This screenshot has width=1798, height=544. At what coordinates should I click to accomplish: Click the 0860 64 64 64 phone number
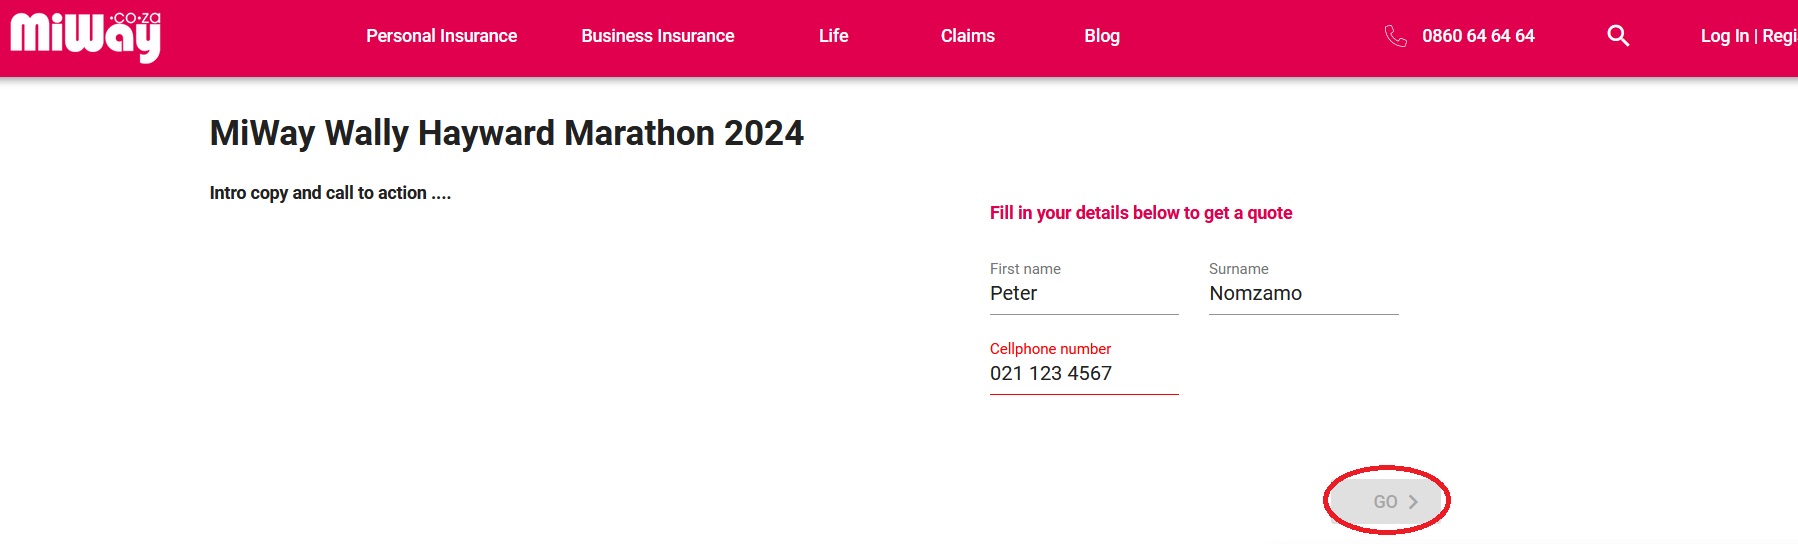point(1478,36)
